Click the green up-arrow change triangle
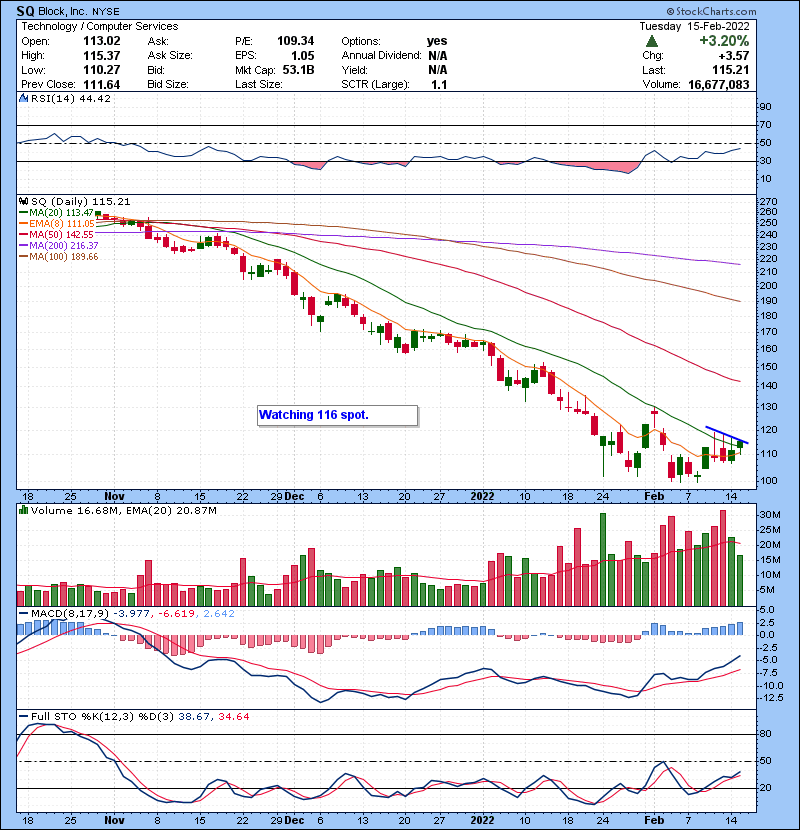 [652, 41]
